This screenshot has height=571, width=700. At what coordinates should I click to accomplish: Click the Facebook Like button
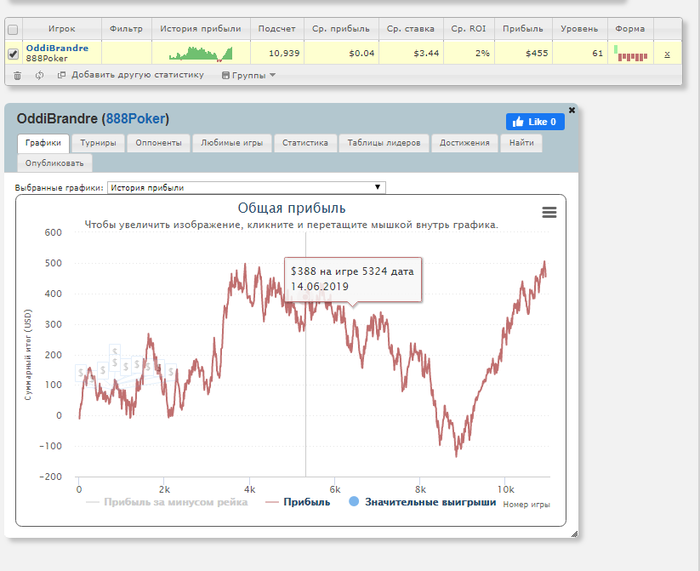pyautogui.click(x=535, y=121)
